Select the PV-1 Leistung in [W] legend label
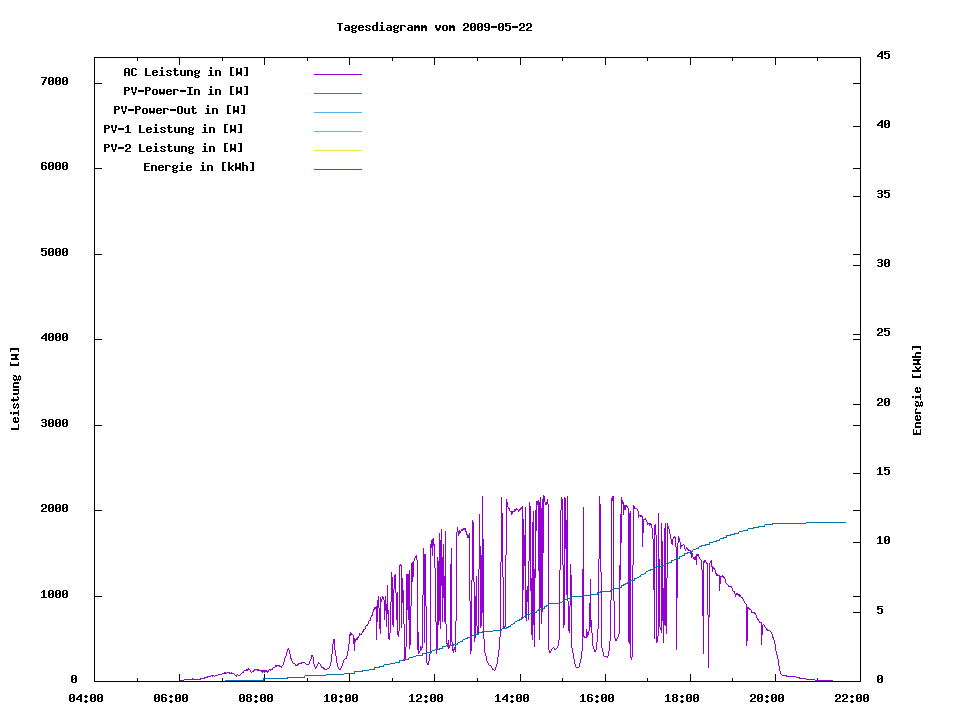960x720 pixels. [x=173, y=129]
